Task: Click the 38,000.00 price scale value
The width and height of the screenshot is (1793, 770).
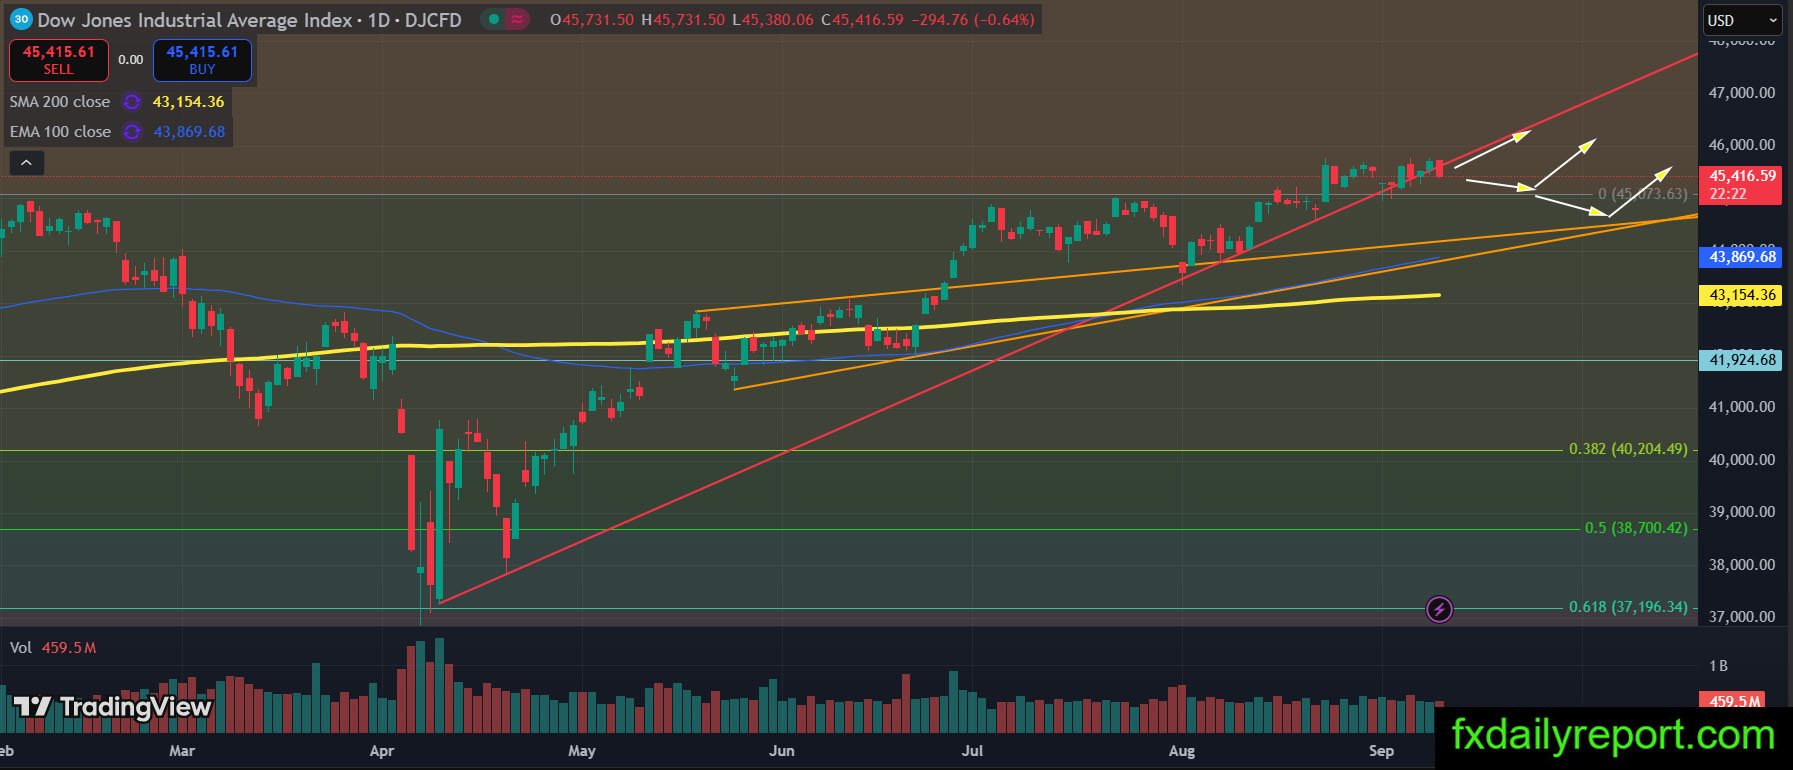Action: pos(1742,565)
